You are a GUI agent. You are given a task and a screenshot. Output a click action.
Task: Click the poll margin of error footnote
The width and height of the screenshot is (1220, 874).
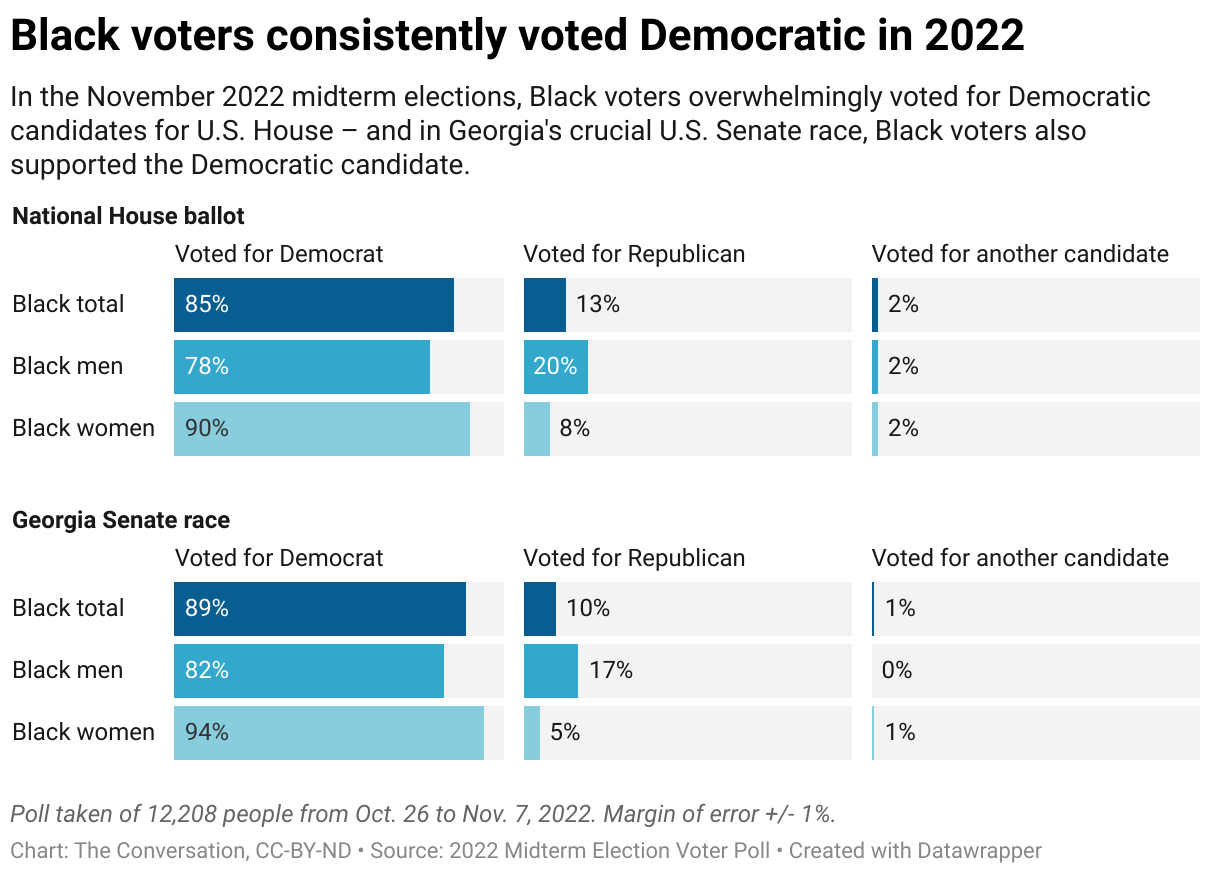pyautogui.click(x=423, y=814)
